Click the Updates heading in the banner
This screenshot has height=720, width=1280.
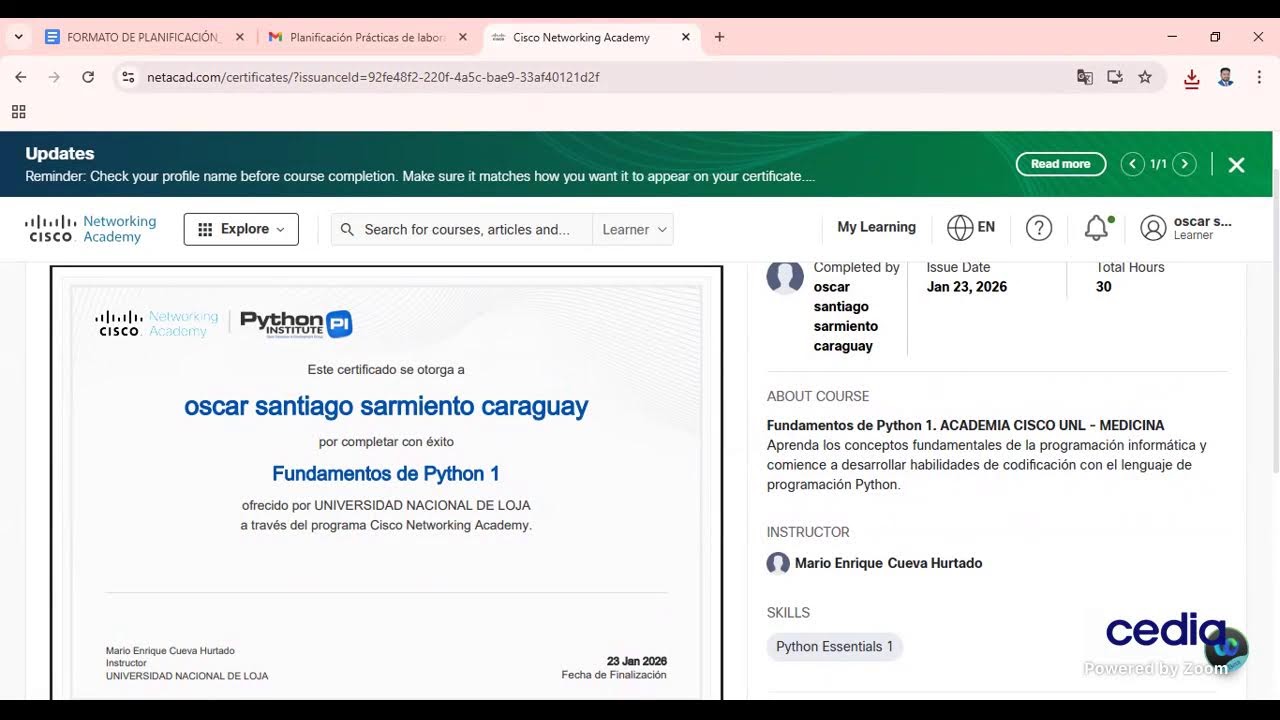(60, 154)
